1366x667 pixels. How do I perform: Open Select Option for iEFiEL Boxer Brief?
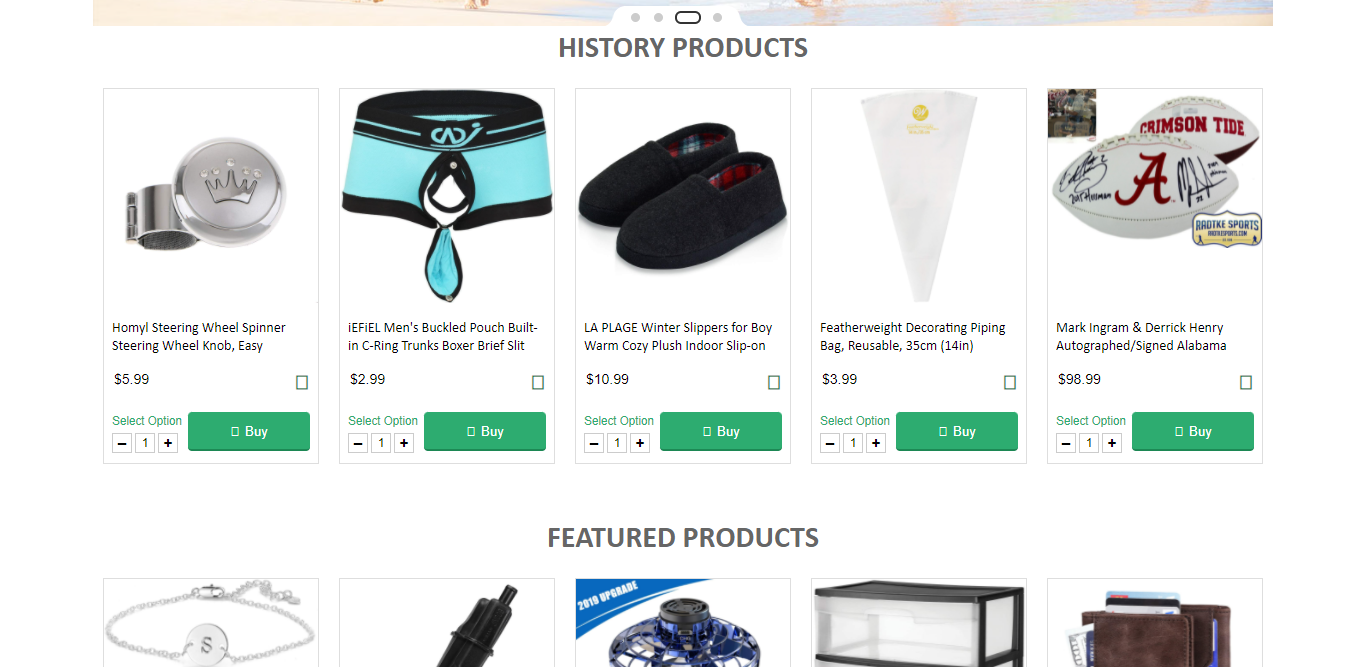tap(383, 421)
